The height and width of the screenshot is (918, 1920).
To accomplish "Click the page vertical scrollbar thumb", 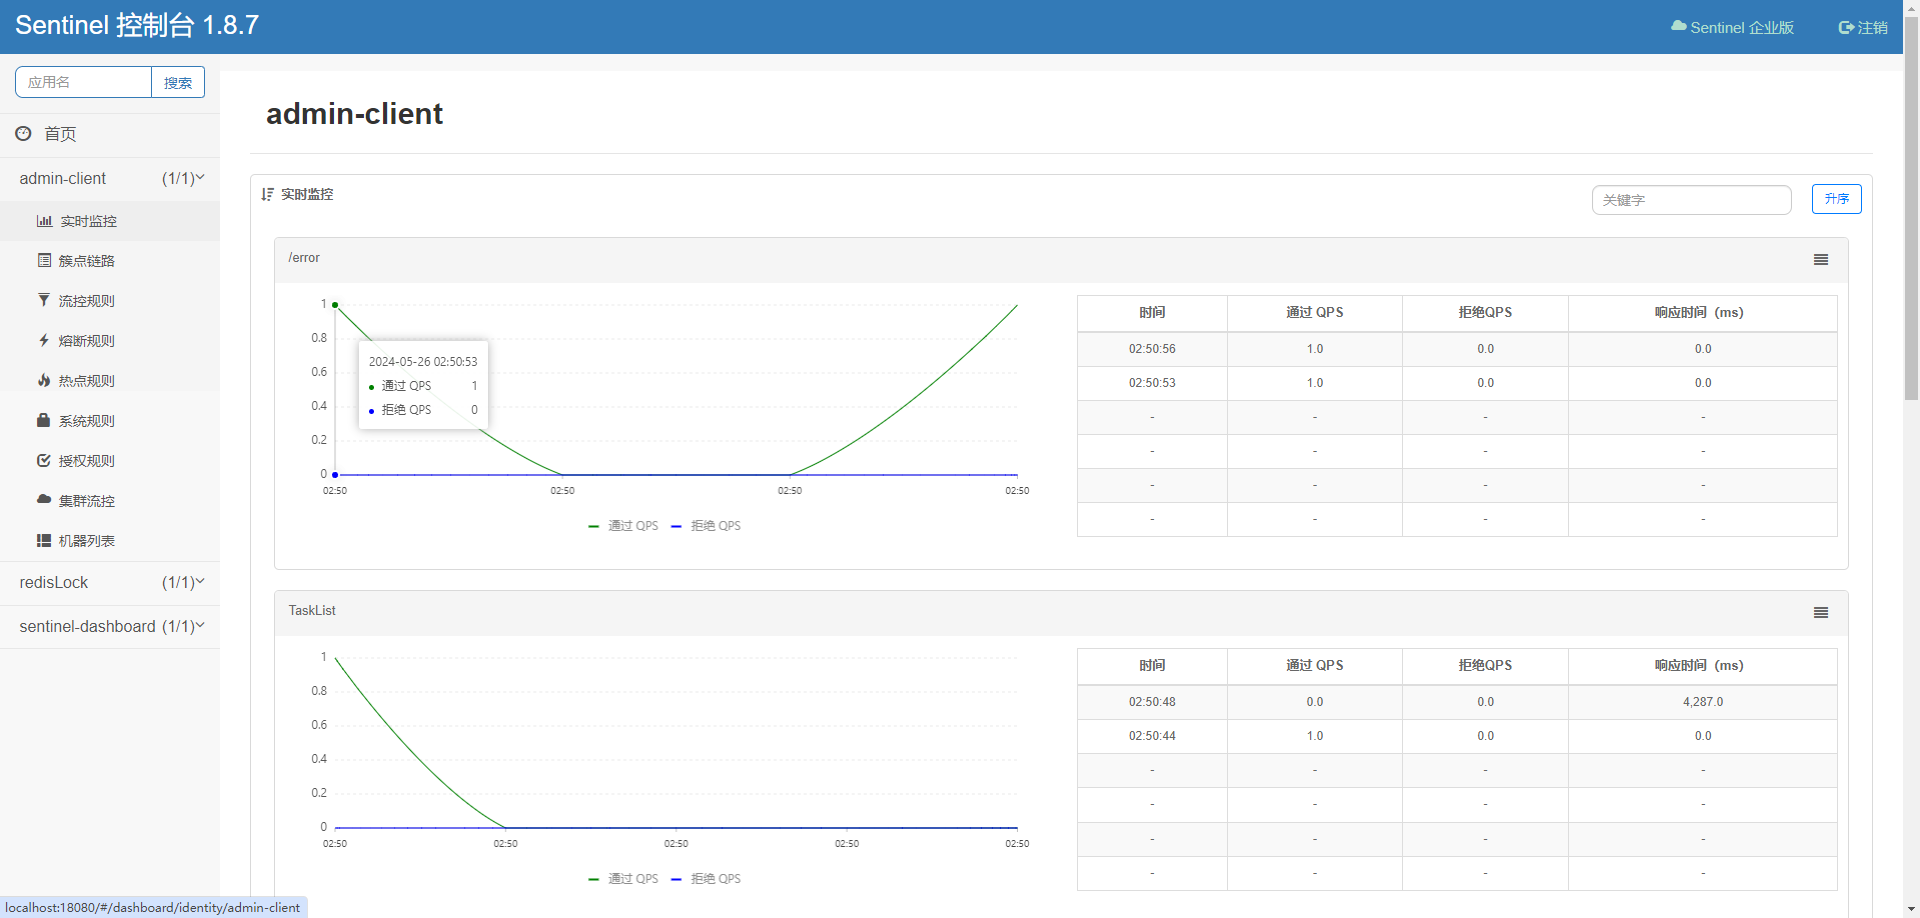I will coord(1911,210).
